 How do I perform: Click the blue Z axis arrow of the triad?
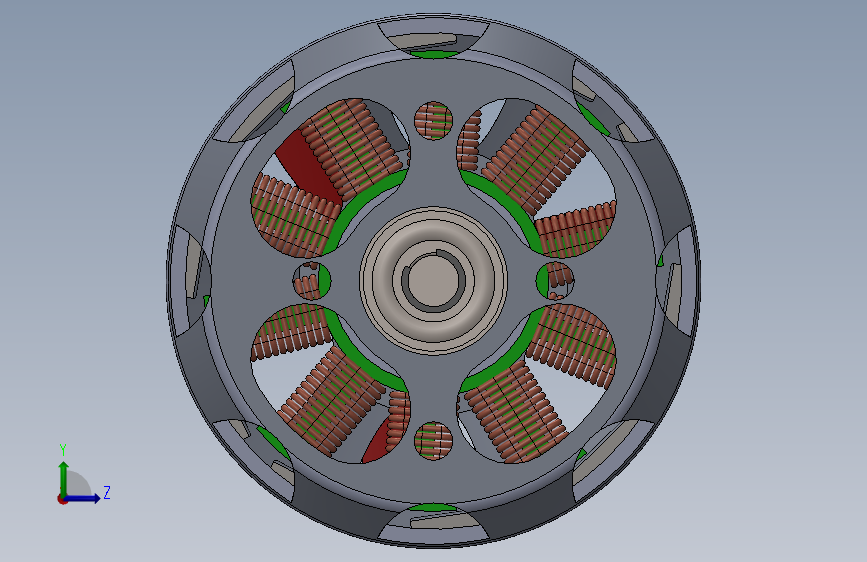click(x=83, y=498)
